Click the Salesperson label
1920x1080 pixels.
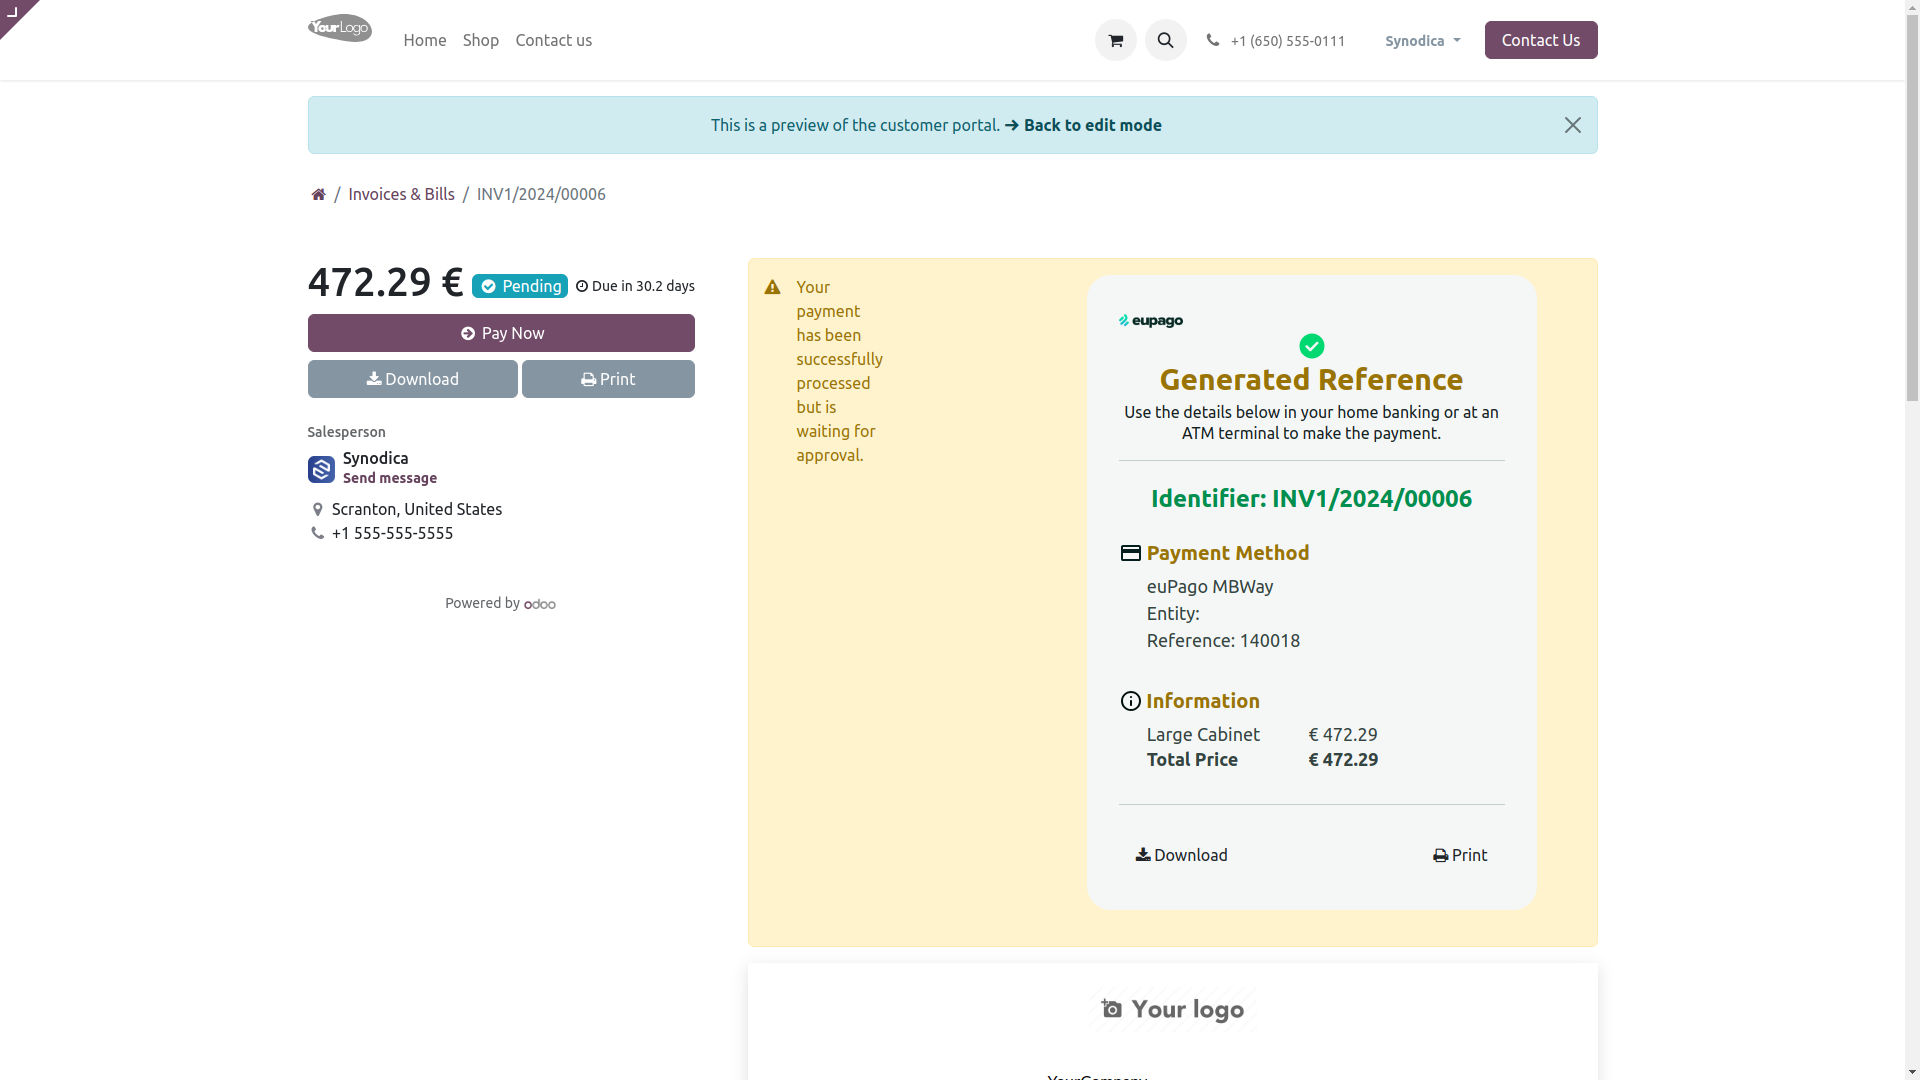click(346, 432)
